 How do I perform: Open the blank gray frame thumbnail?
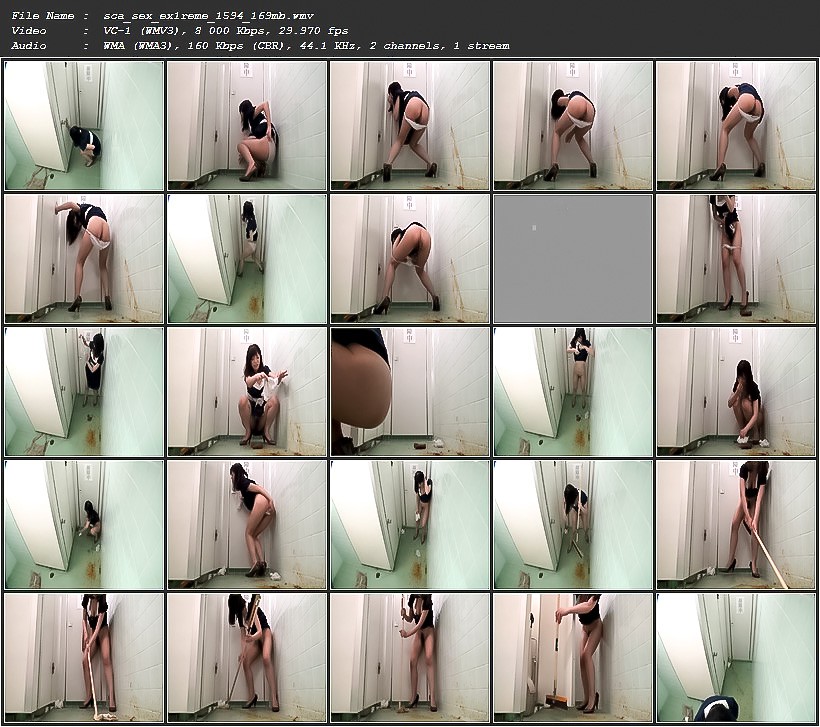[x=573, y=259]
